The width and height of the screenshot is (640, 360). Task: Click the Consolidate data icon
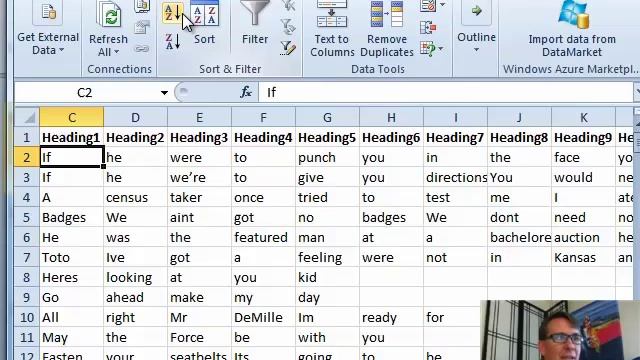(x=428, y=28)
